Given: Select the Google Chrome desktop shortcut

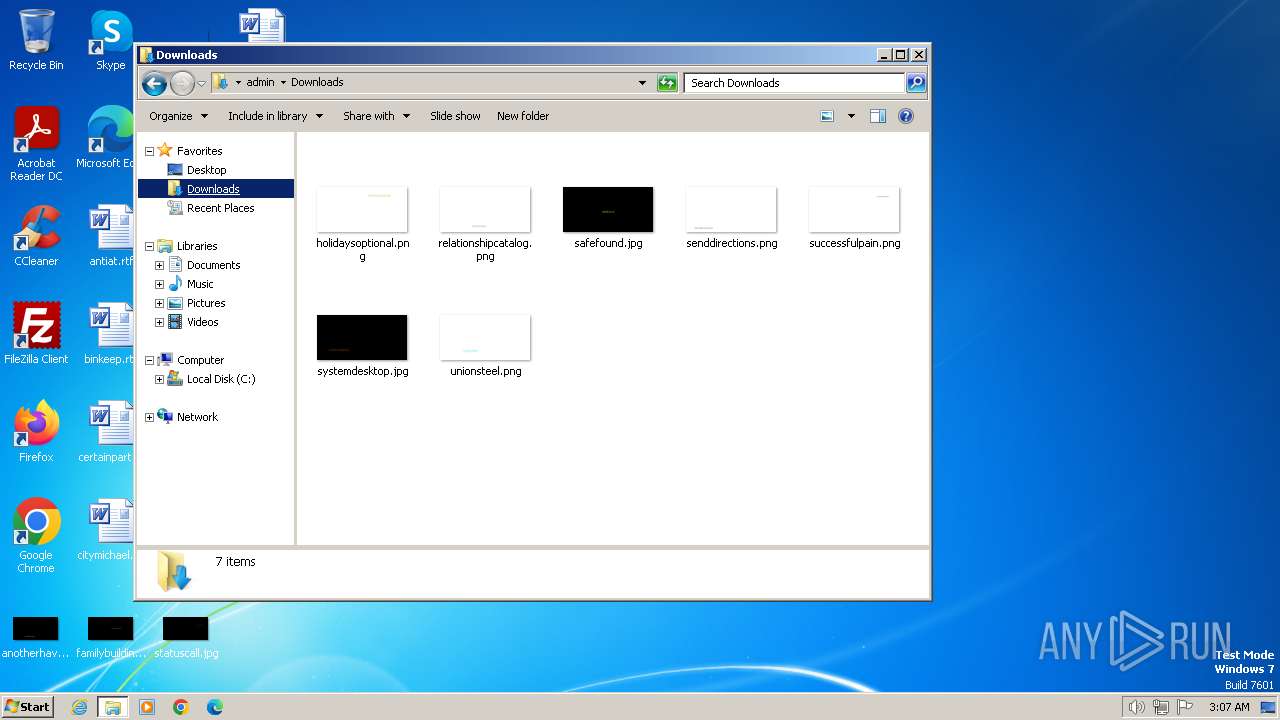Looking at the screenshot, I should pos(36,535).
